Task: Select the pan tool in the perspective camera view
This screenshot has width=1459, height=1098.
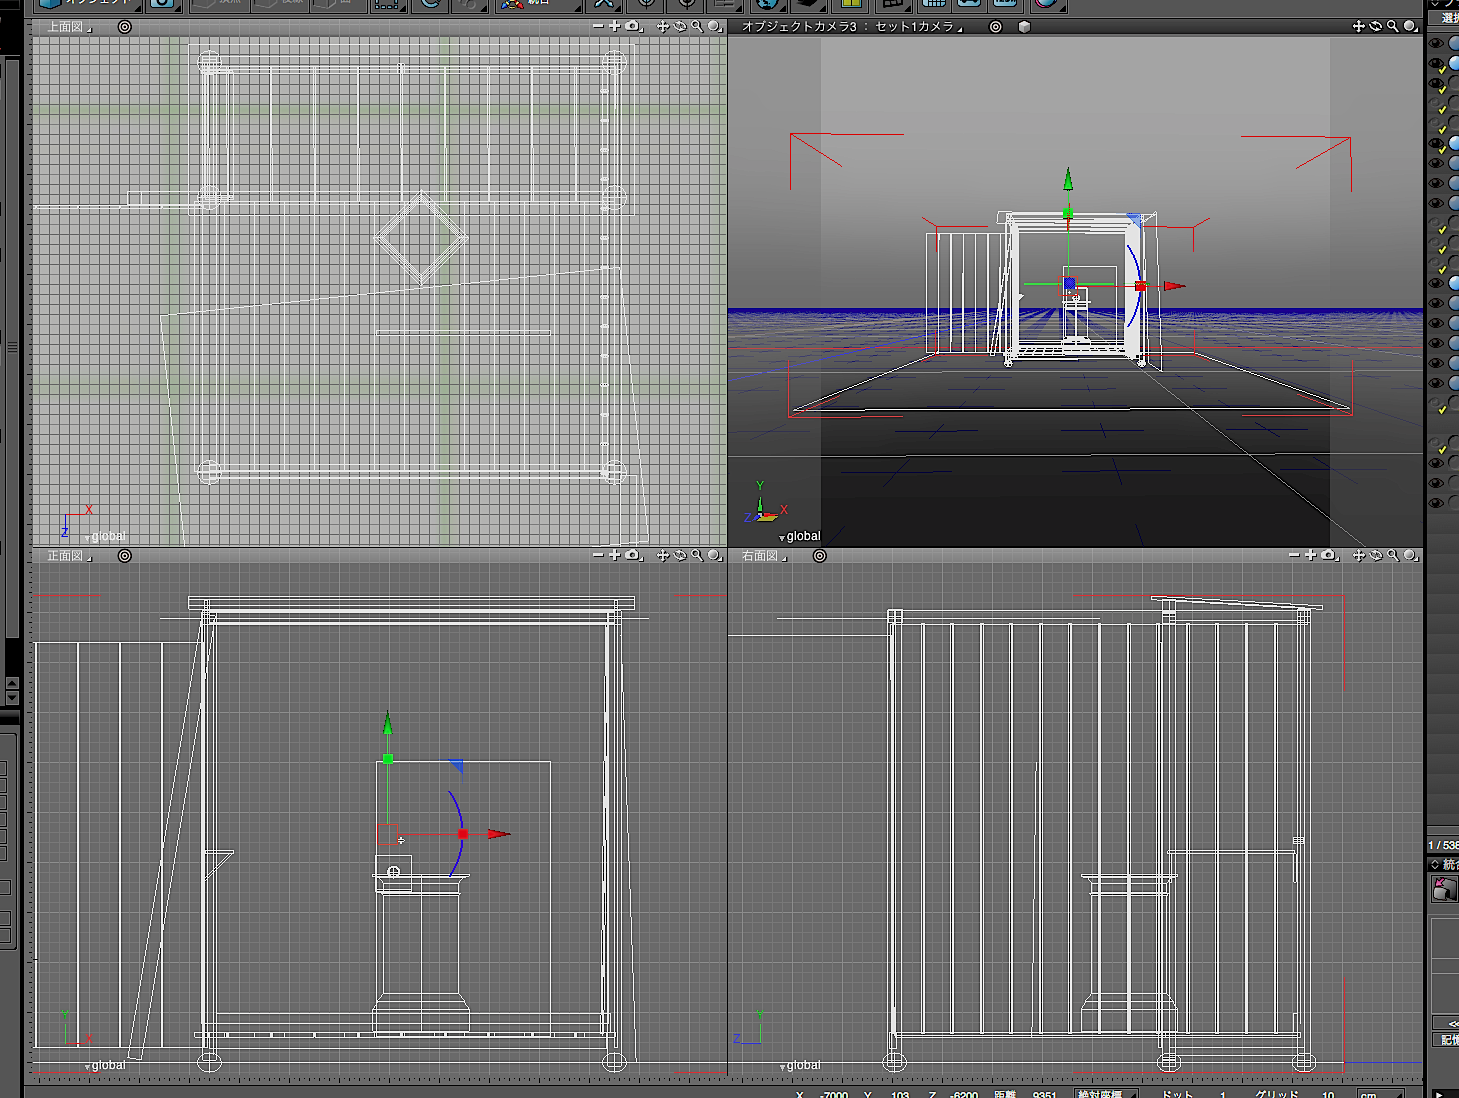Action: pyautogui.click(x=1358, y=26)
